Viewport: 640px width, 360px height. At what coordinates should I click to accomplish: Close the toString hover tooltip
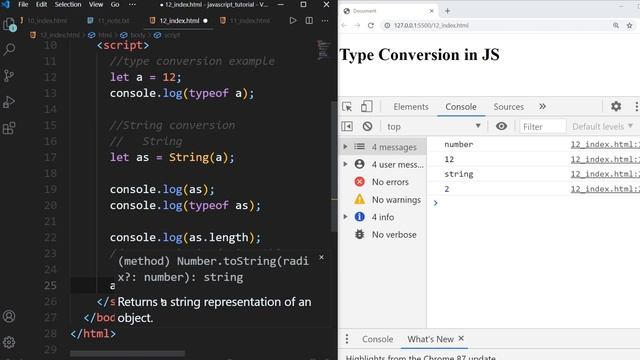pos(321,257)
